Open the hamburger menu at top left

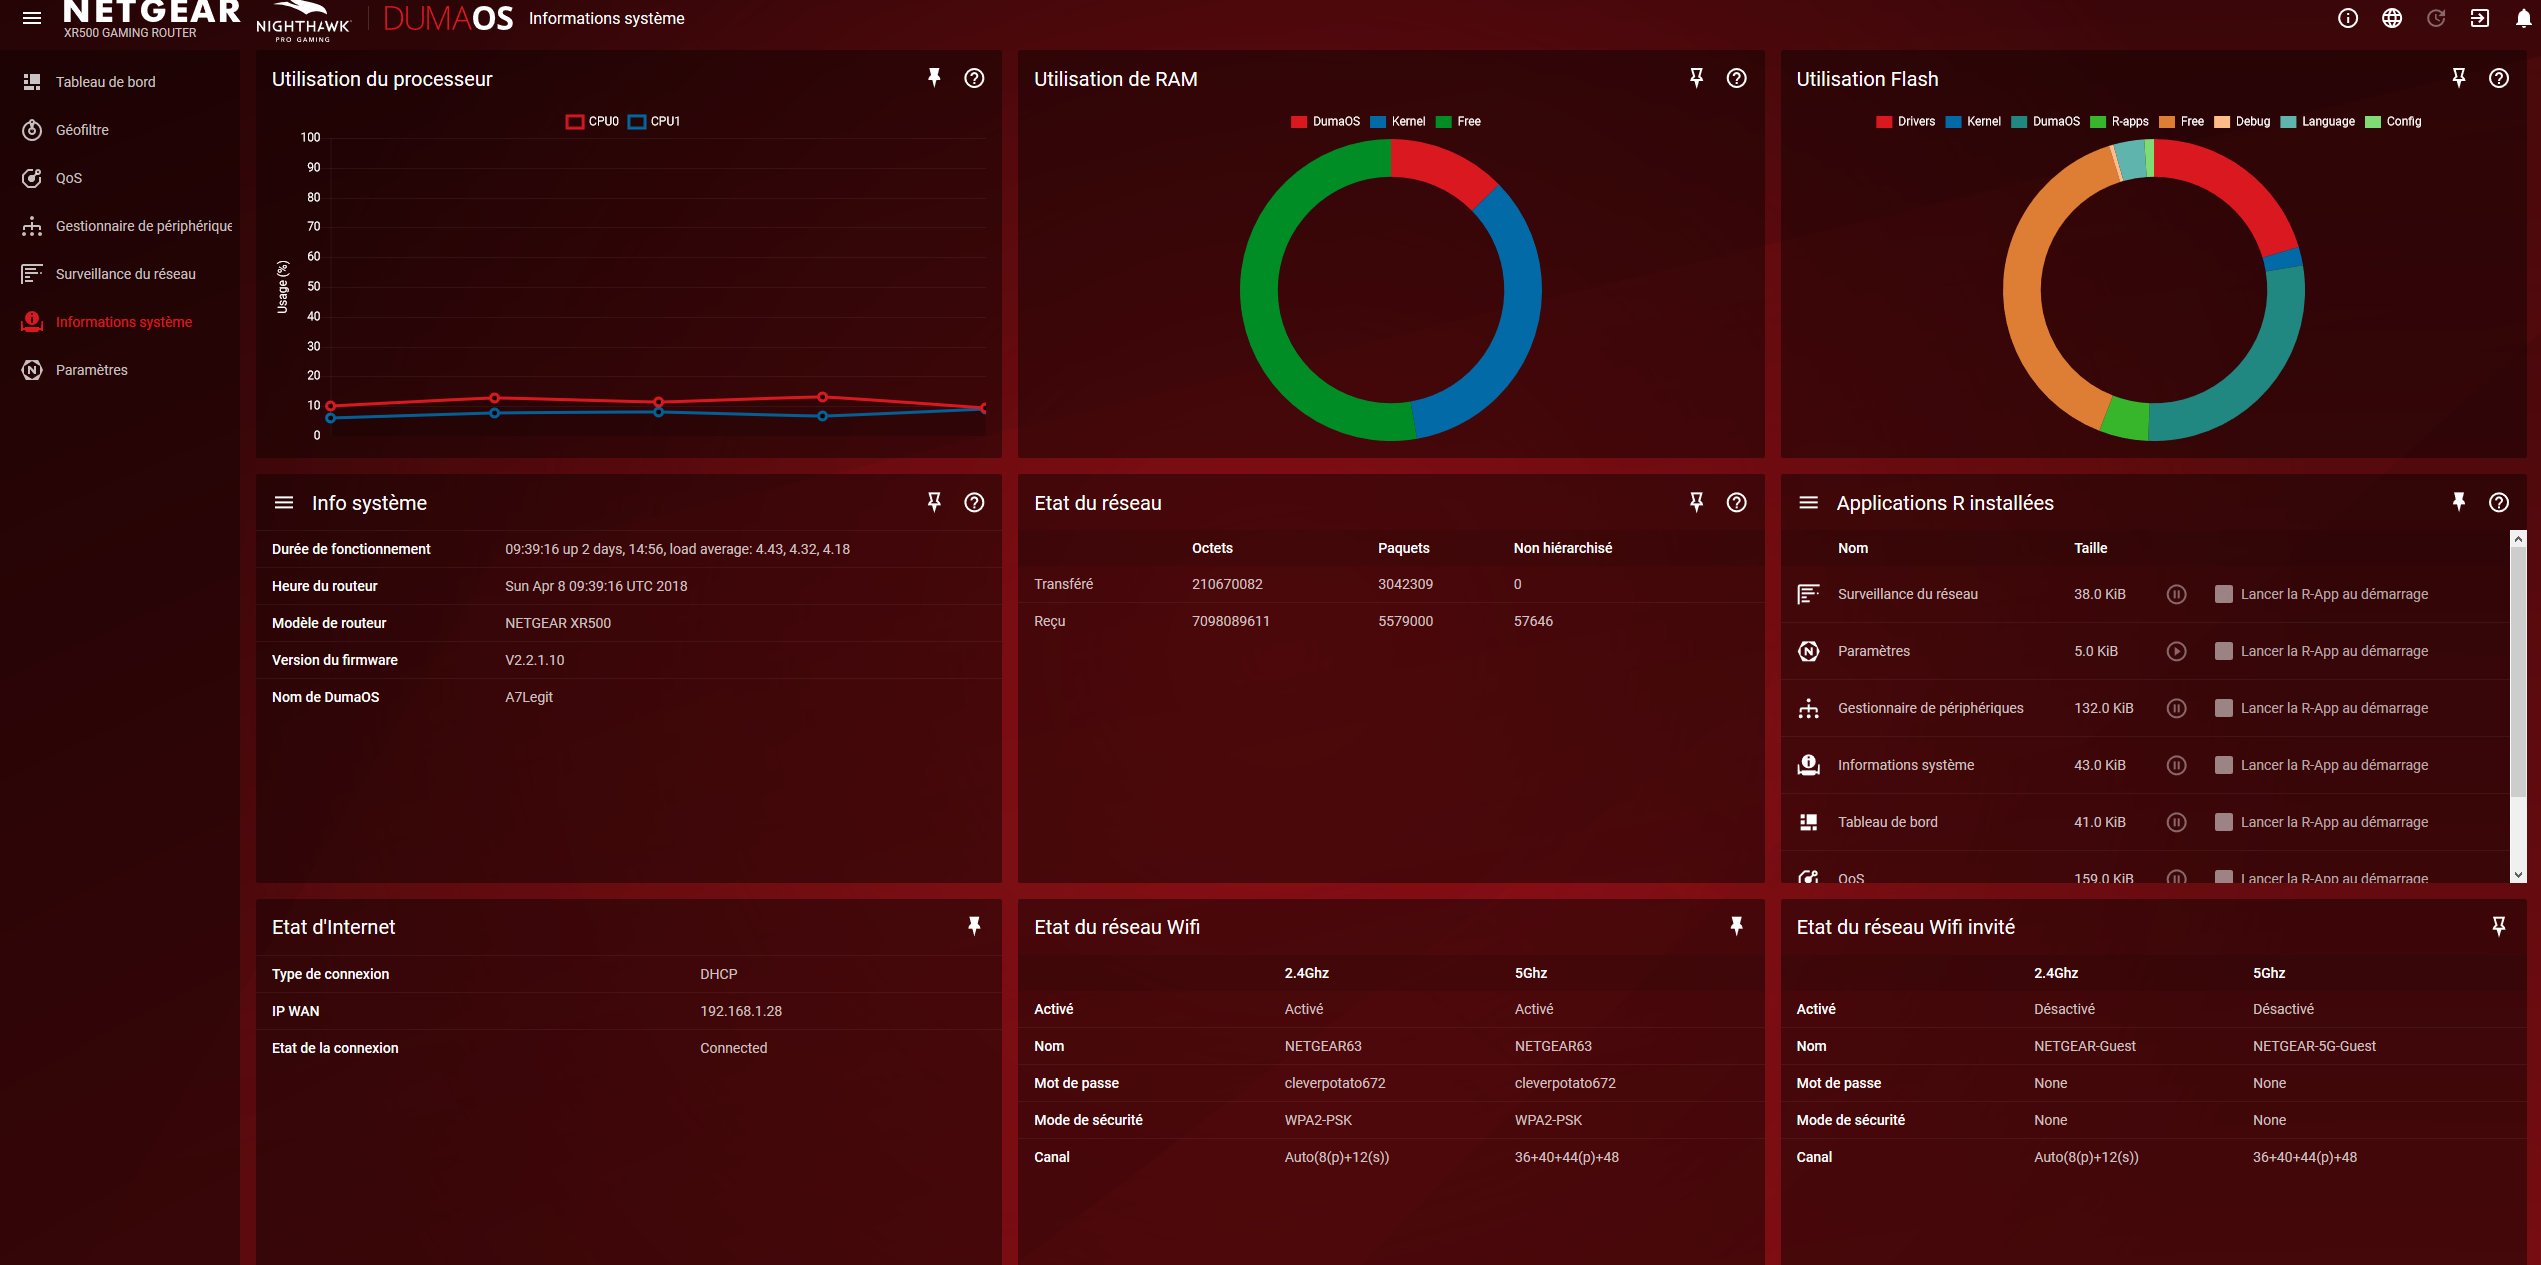tap(32, 18)
